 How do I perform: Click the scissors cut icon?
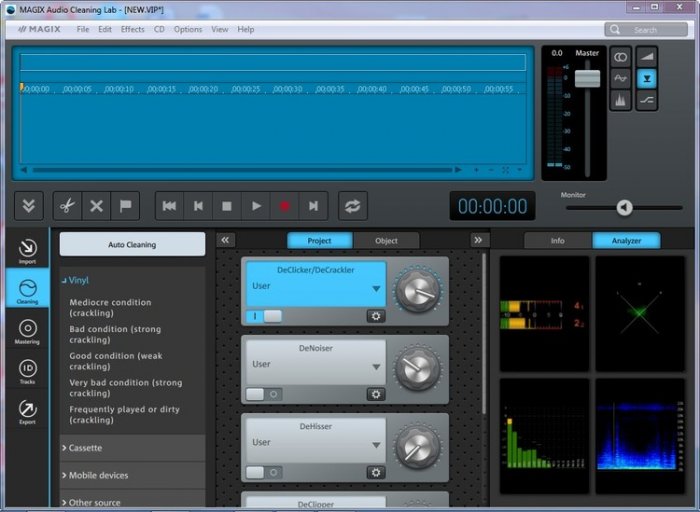pyautogui.click(x=67, y=206)
